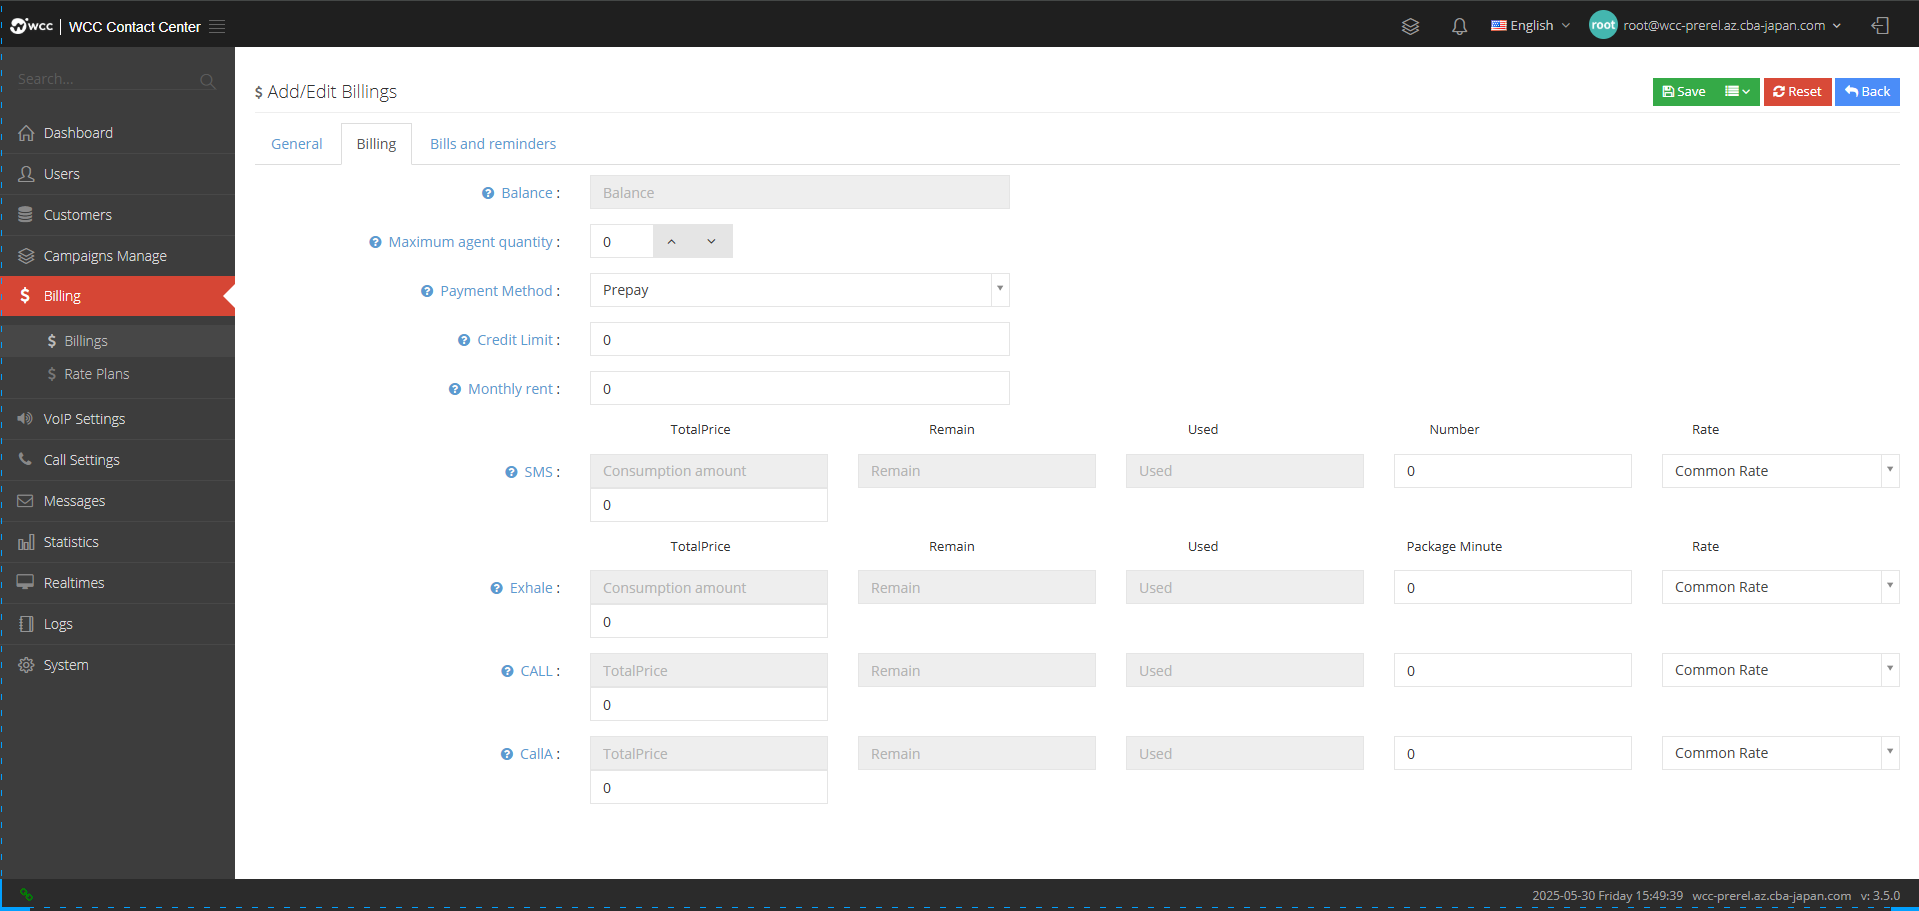Click the root user avatar
Image resolution: width=1919 pixels, height=911 pixels.
1603,26
